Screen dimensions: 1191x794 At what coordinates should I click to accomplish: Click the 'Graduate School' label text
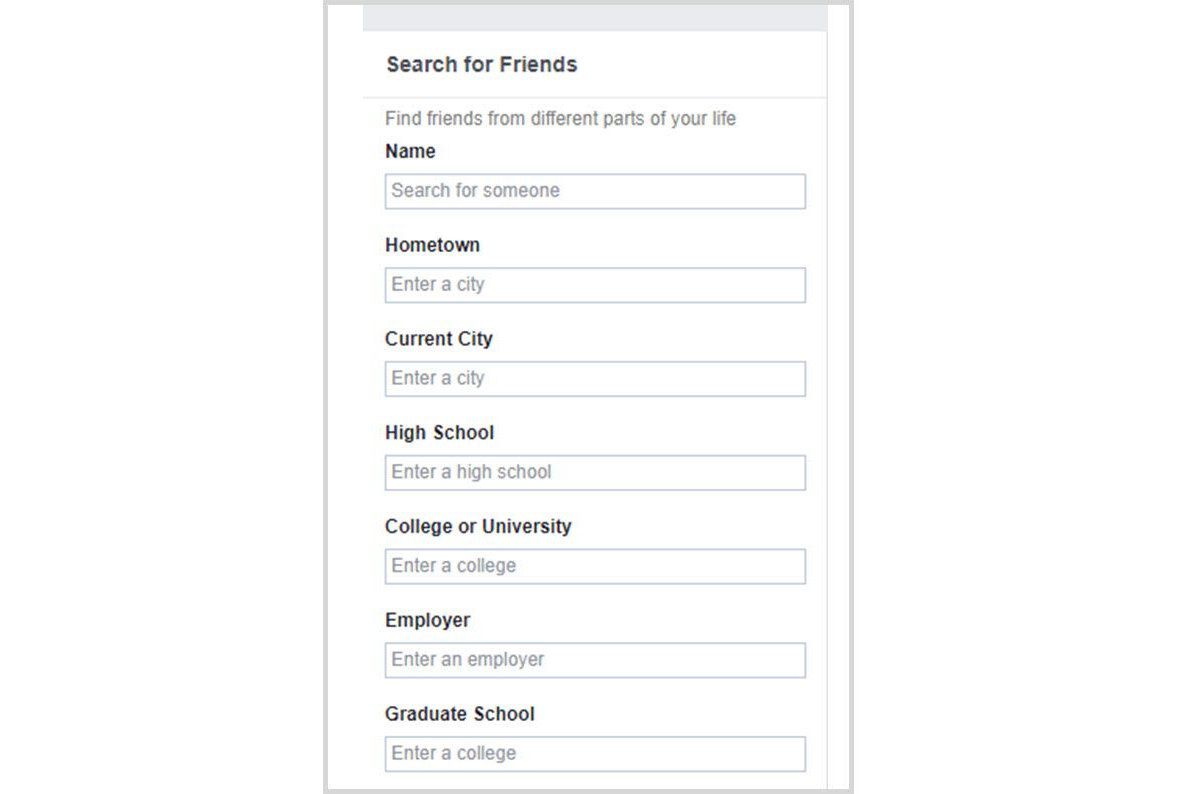coord(460,714)
